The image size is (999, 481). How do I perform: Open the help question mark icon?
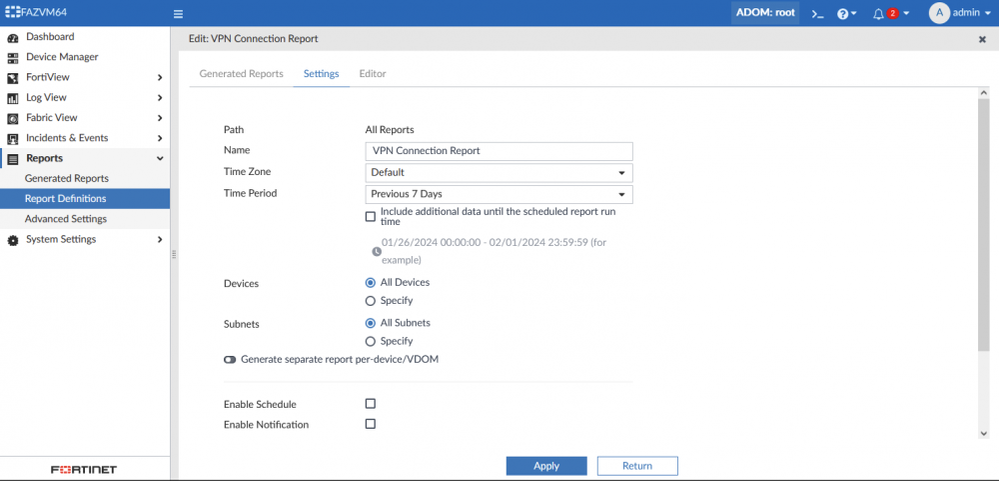coord(843,14)
